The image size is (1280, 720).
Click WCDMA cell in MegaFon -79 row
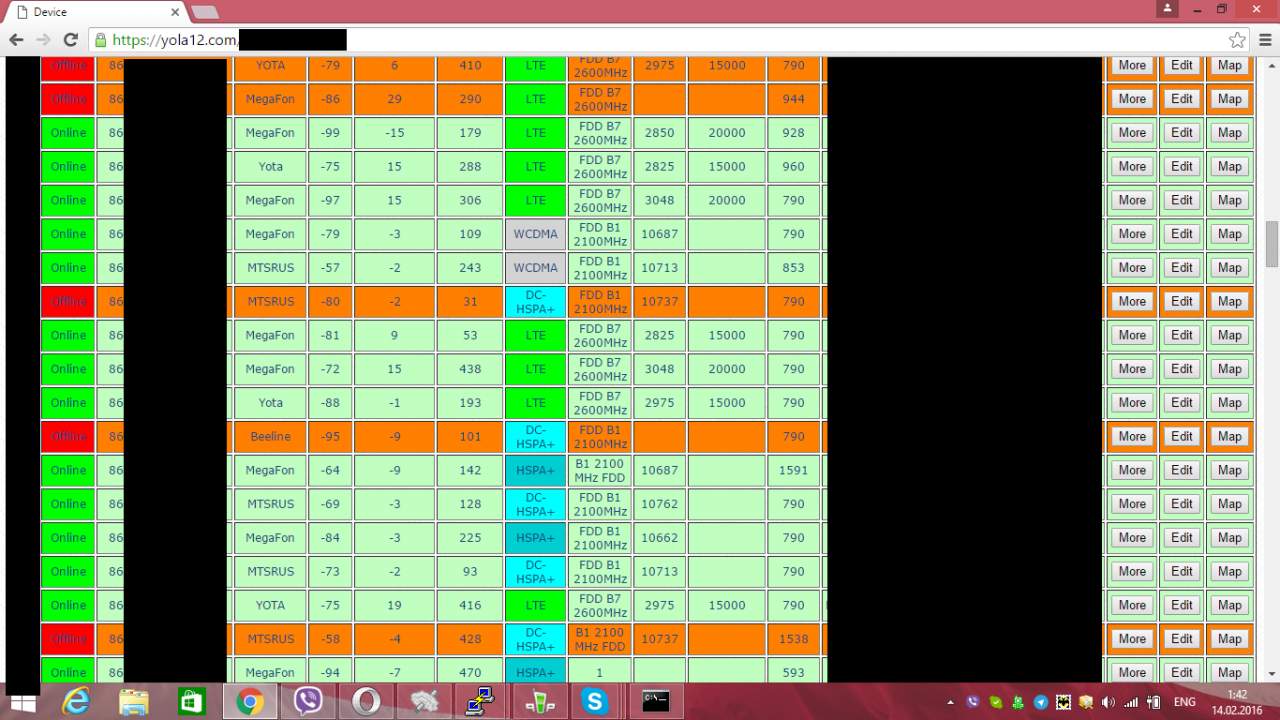click(x=535, y=234)
